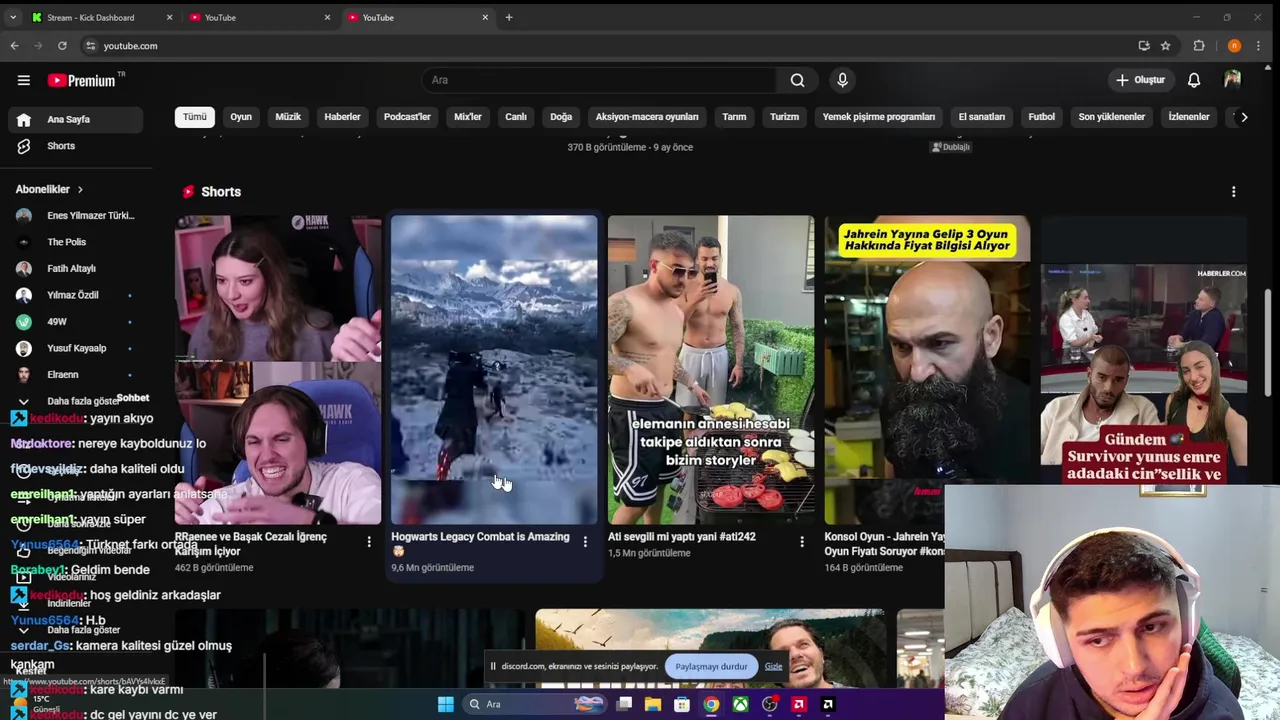
Task: Open options menu for Ati sevgili short
Action: pyautogui.click(x=801, y=542)
